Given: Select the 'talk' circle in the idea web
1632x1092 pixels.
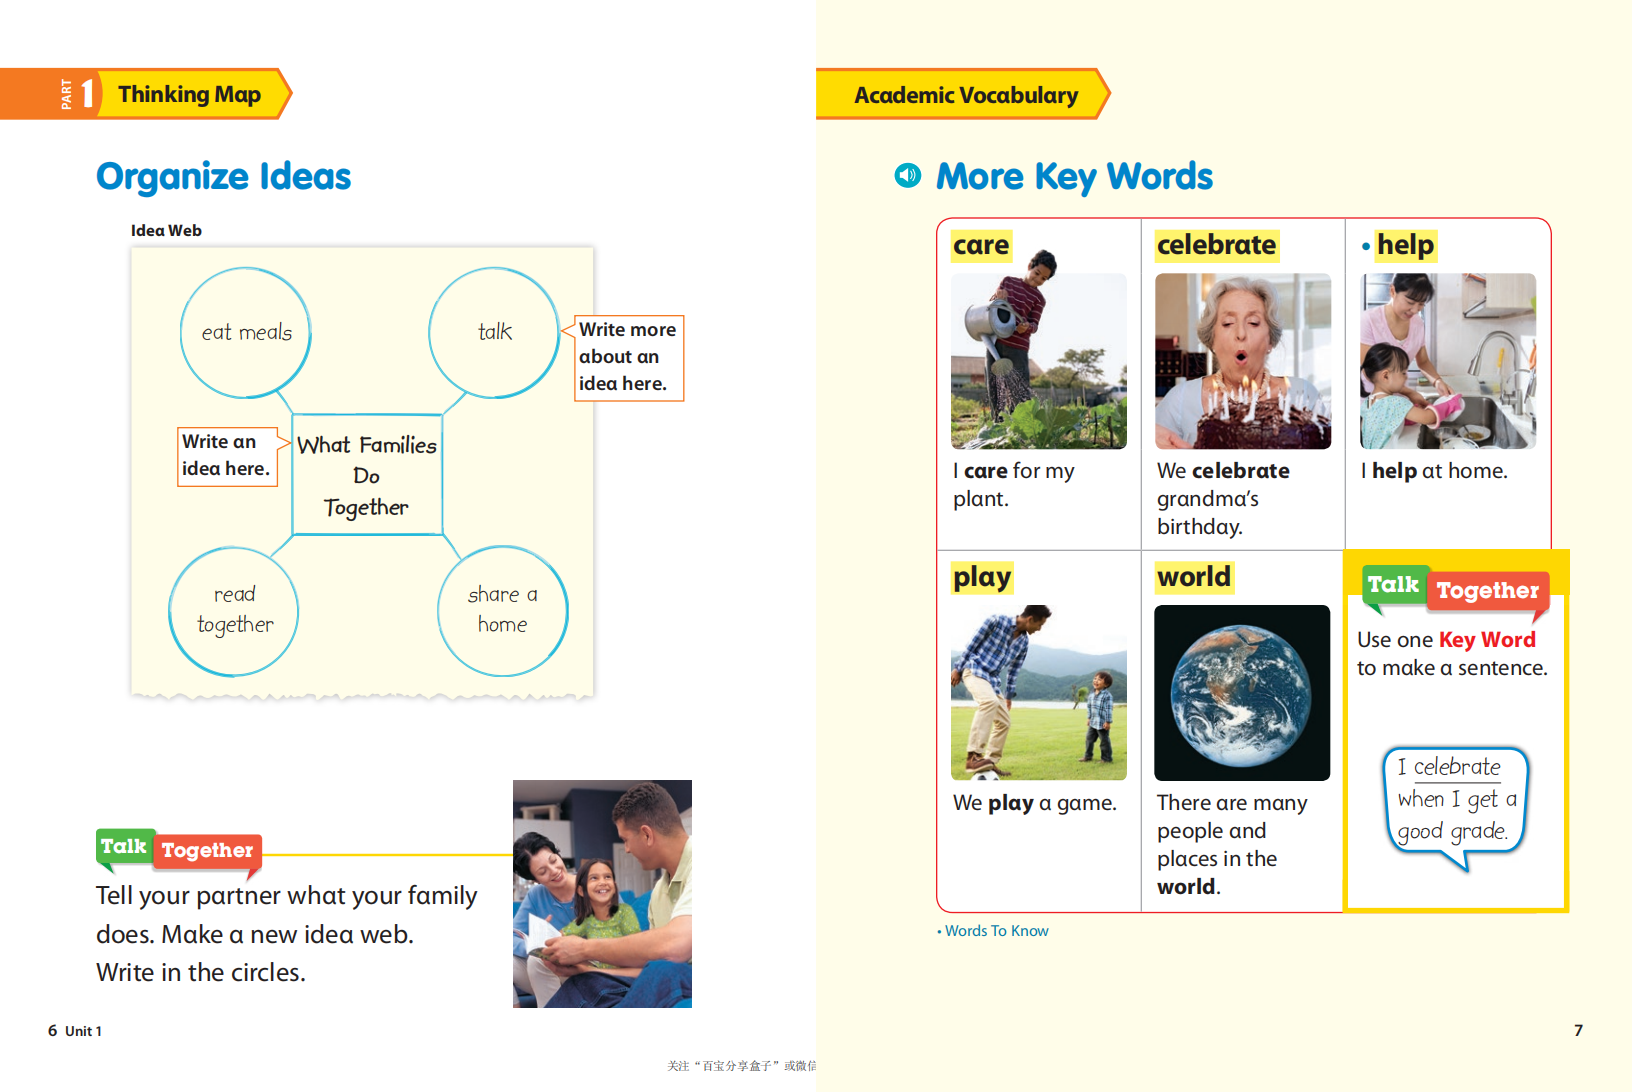Looking at the screenshot, I should [x=494, y=332].
